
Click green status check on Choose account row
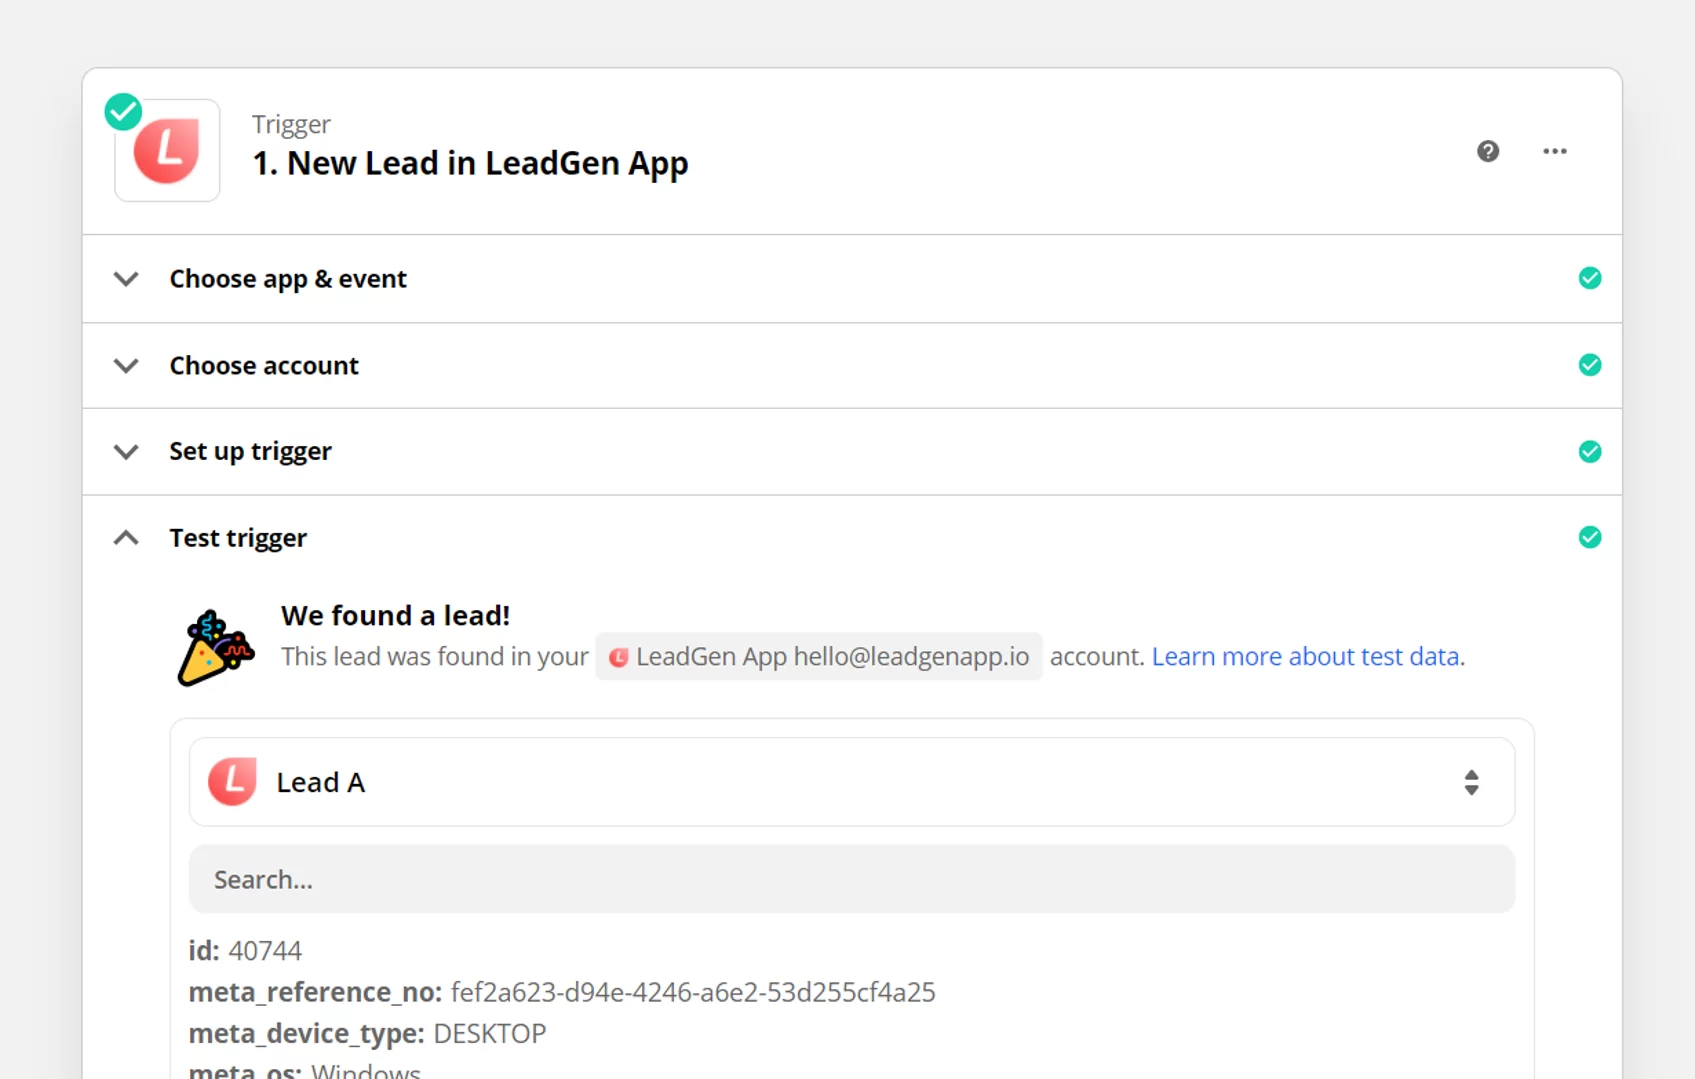click(1589, 365)
